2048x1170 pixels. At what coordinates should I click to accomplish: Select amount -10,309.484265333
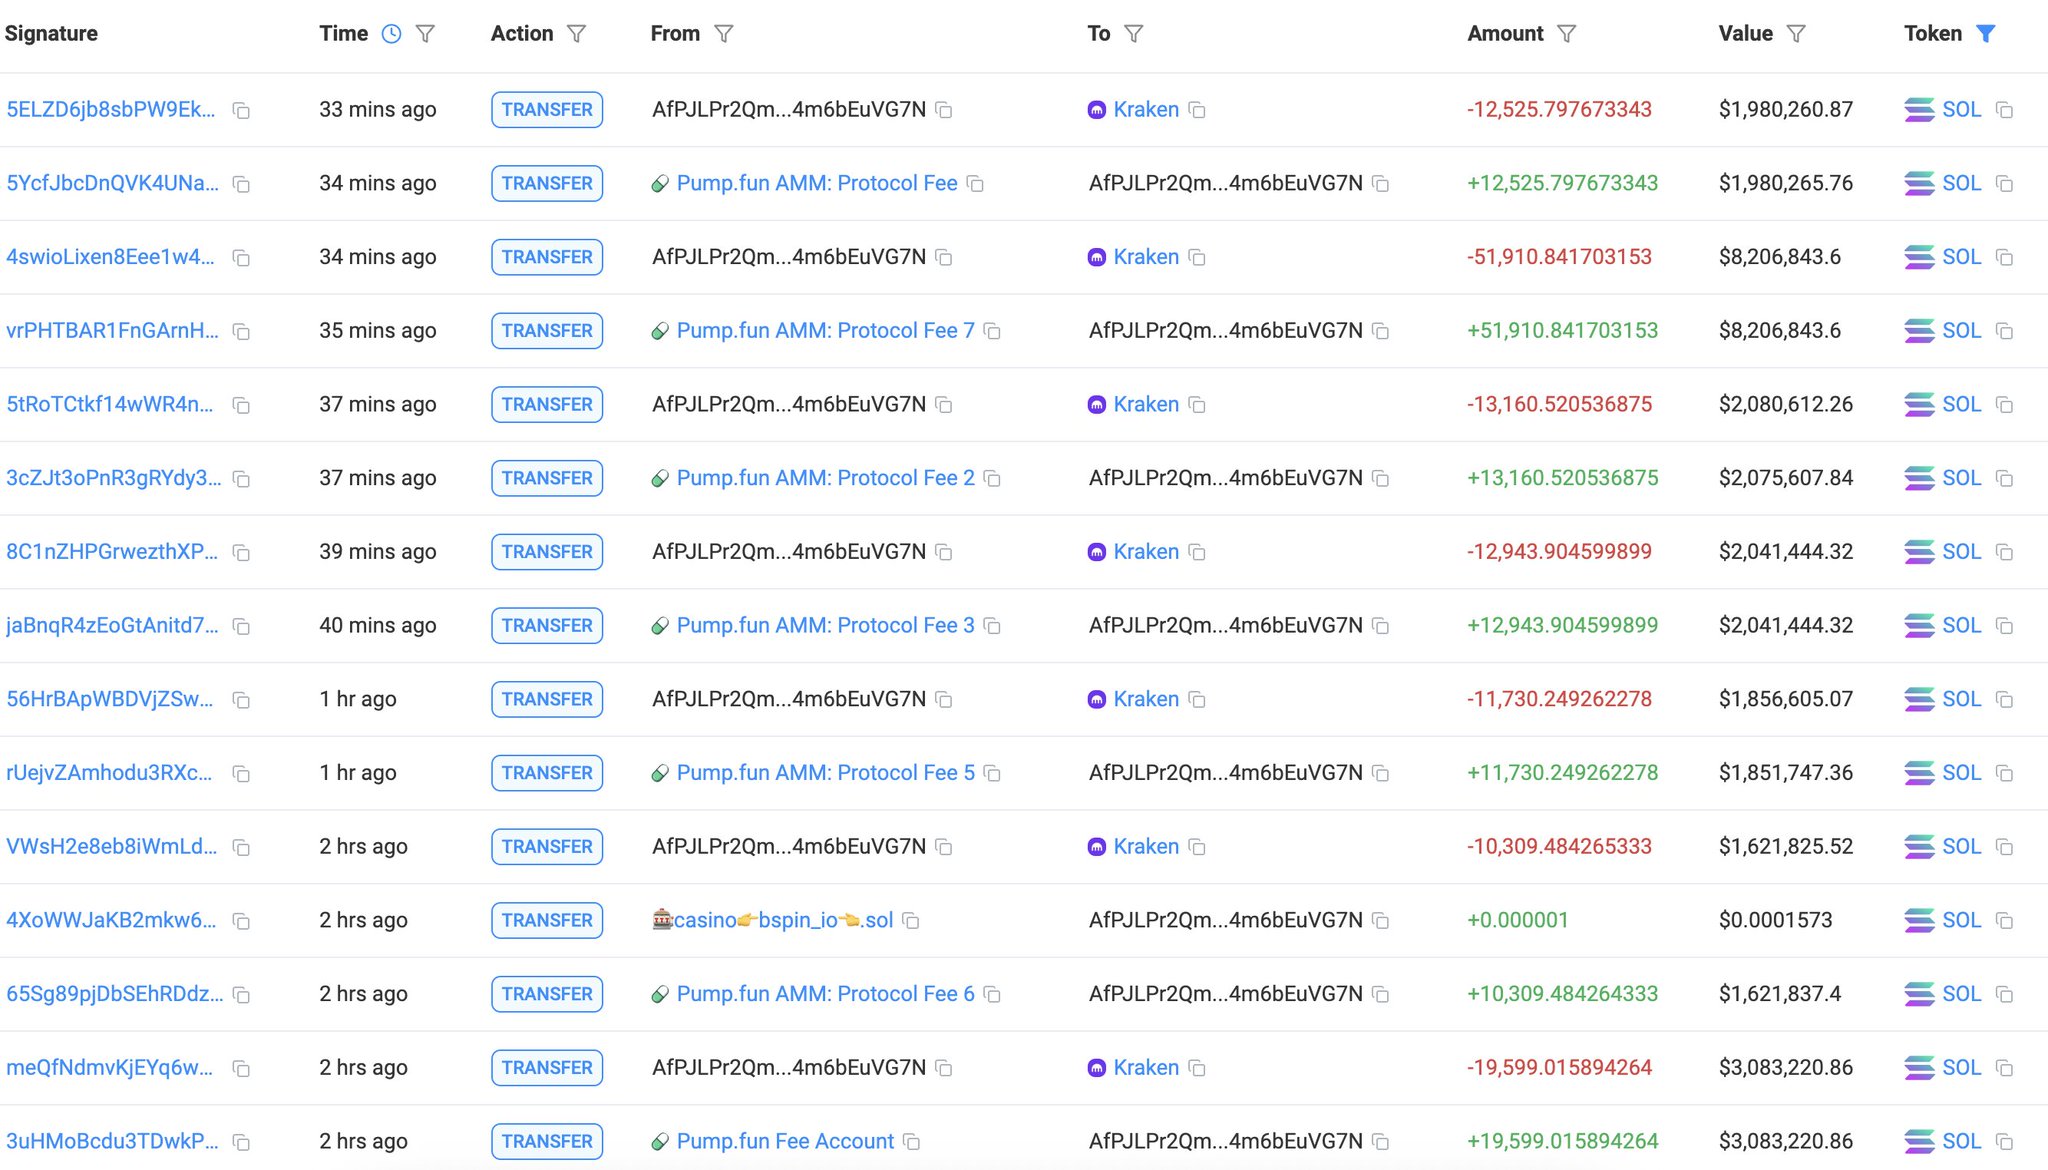point(1559,846)
